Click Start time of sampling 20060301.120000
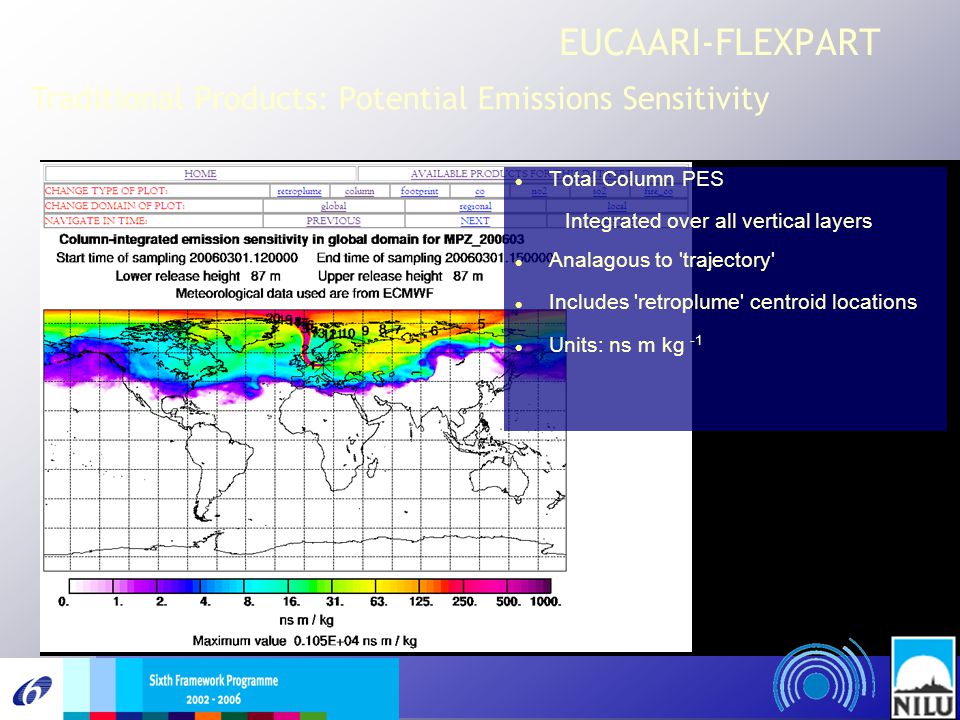960x720 pixels. pos(177,258)
